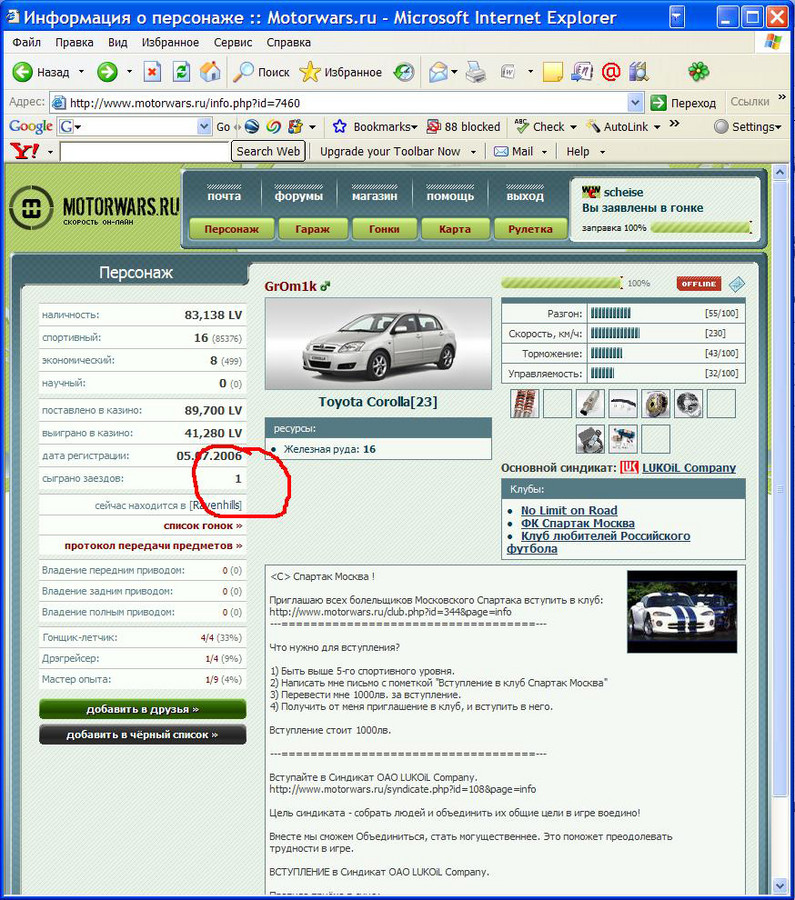
Task: Open the Справка menu
Action: tap(289, 42)
